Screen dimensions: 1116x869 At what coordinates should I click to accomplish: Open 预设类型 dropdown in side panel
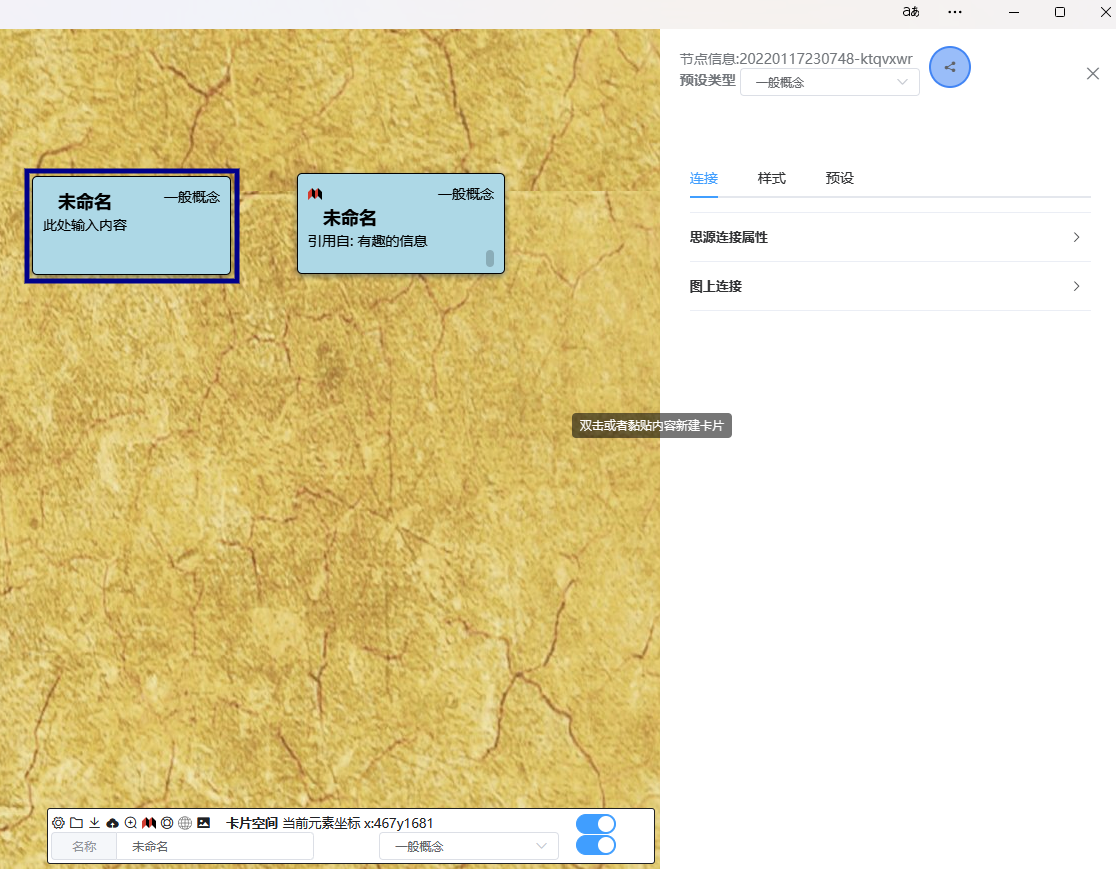[x=830, y=82]
